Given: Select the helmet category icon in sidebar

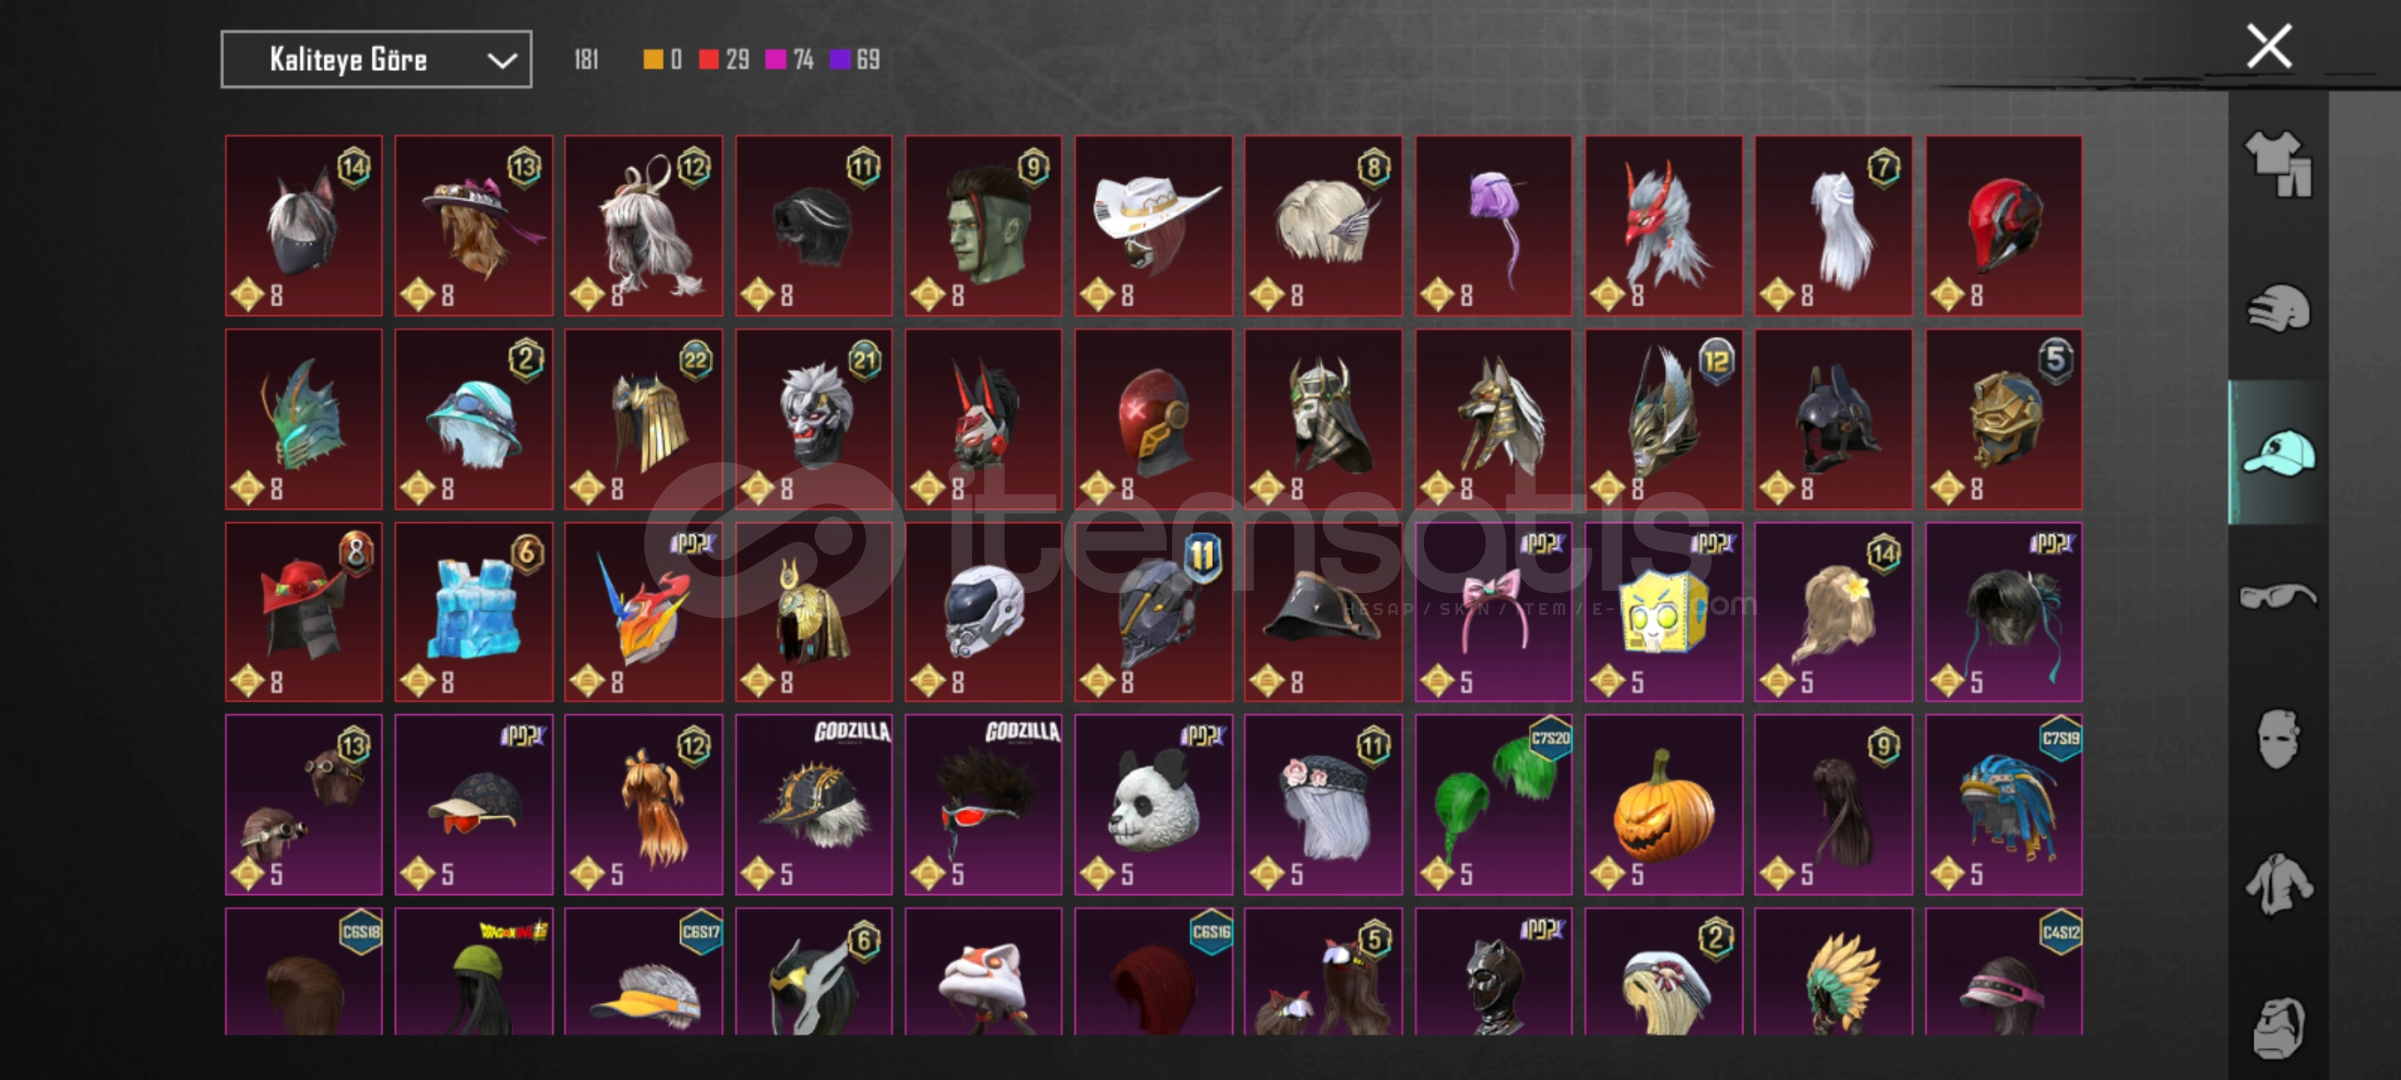Looking at the screenshot, I should (2278, 309).
